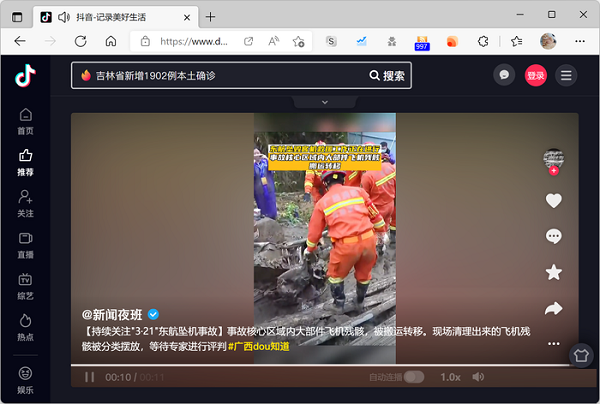Open video comments bubble icon
The width and height of the screenshot is (600, 404).
pos(553,236)
